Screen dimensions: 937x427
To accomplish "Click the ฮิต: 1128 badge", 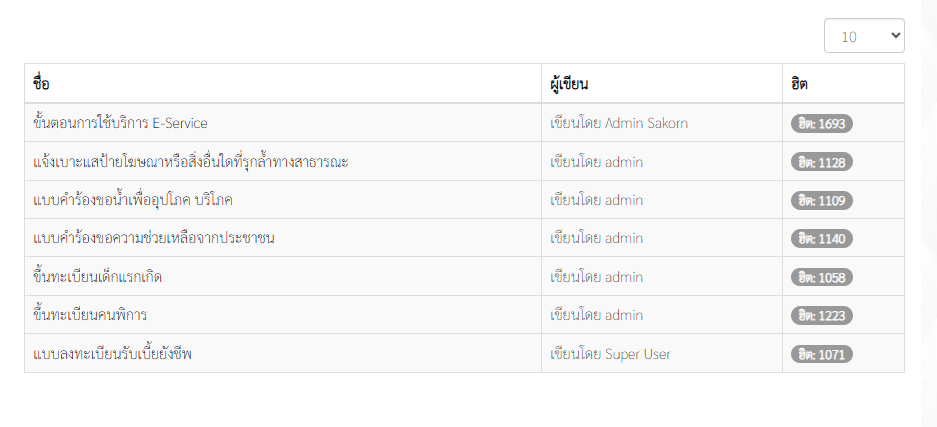I will [822, 162].
